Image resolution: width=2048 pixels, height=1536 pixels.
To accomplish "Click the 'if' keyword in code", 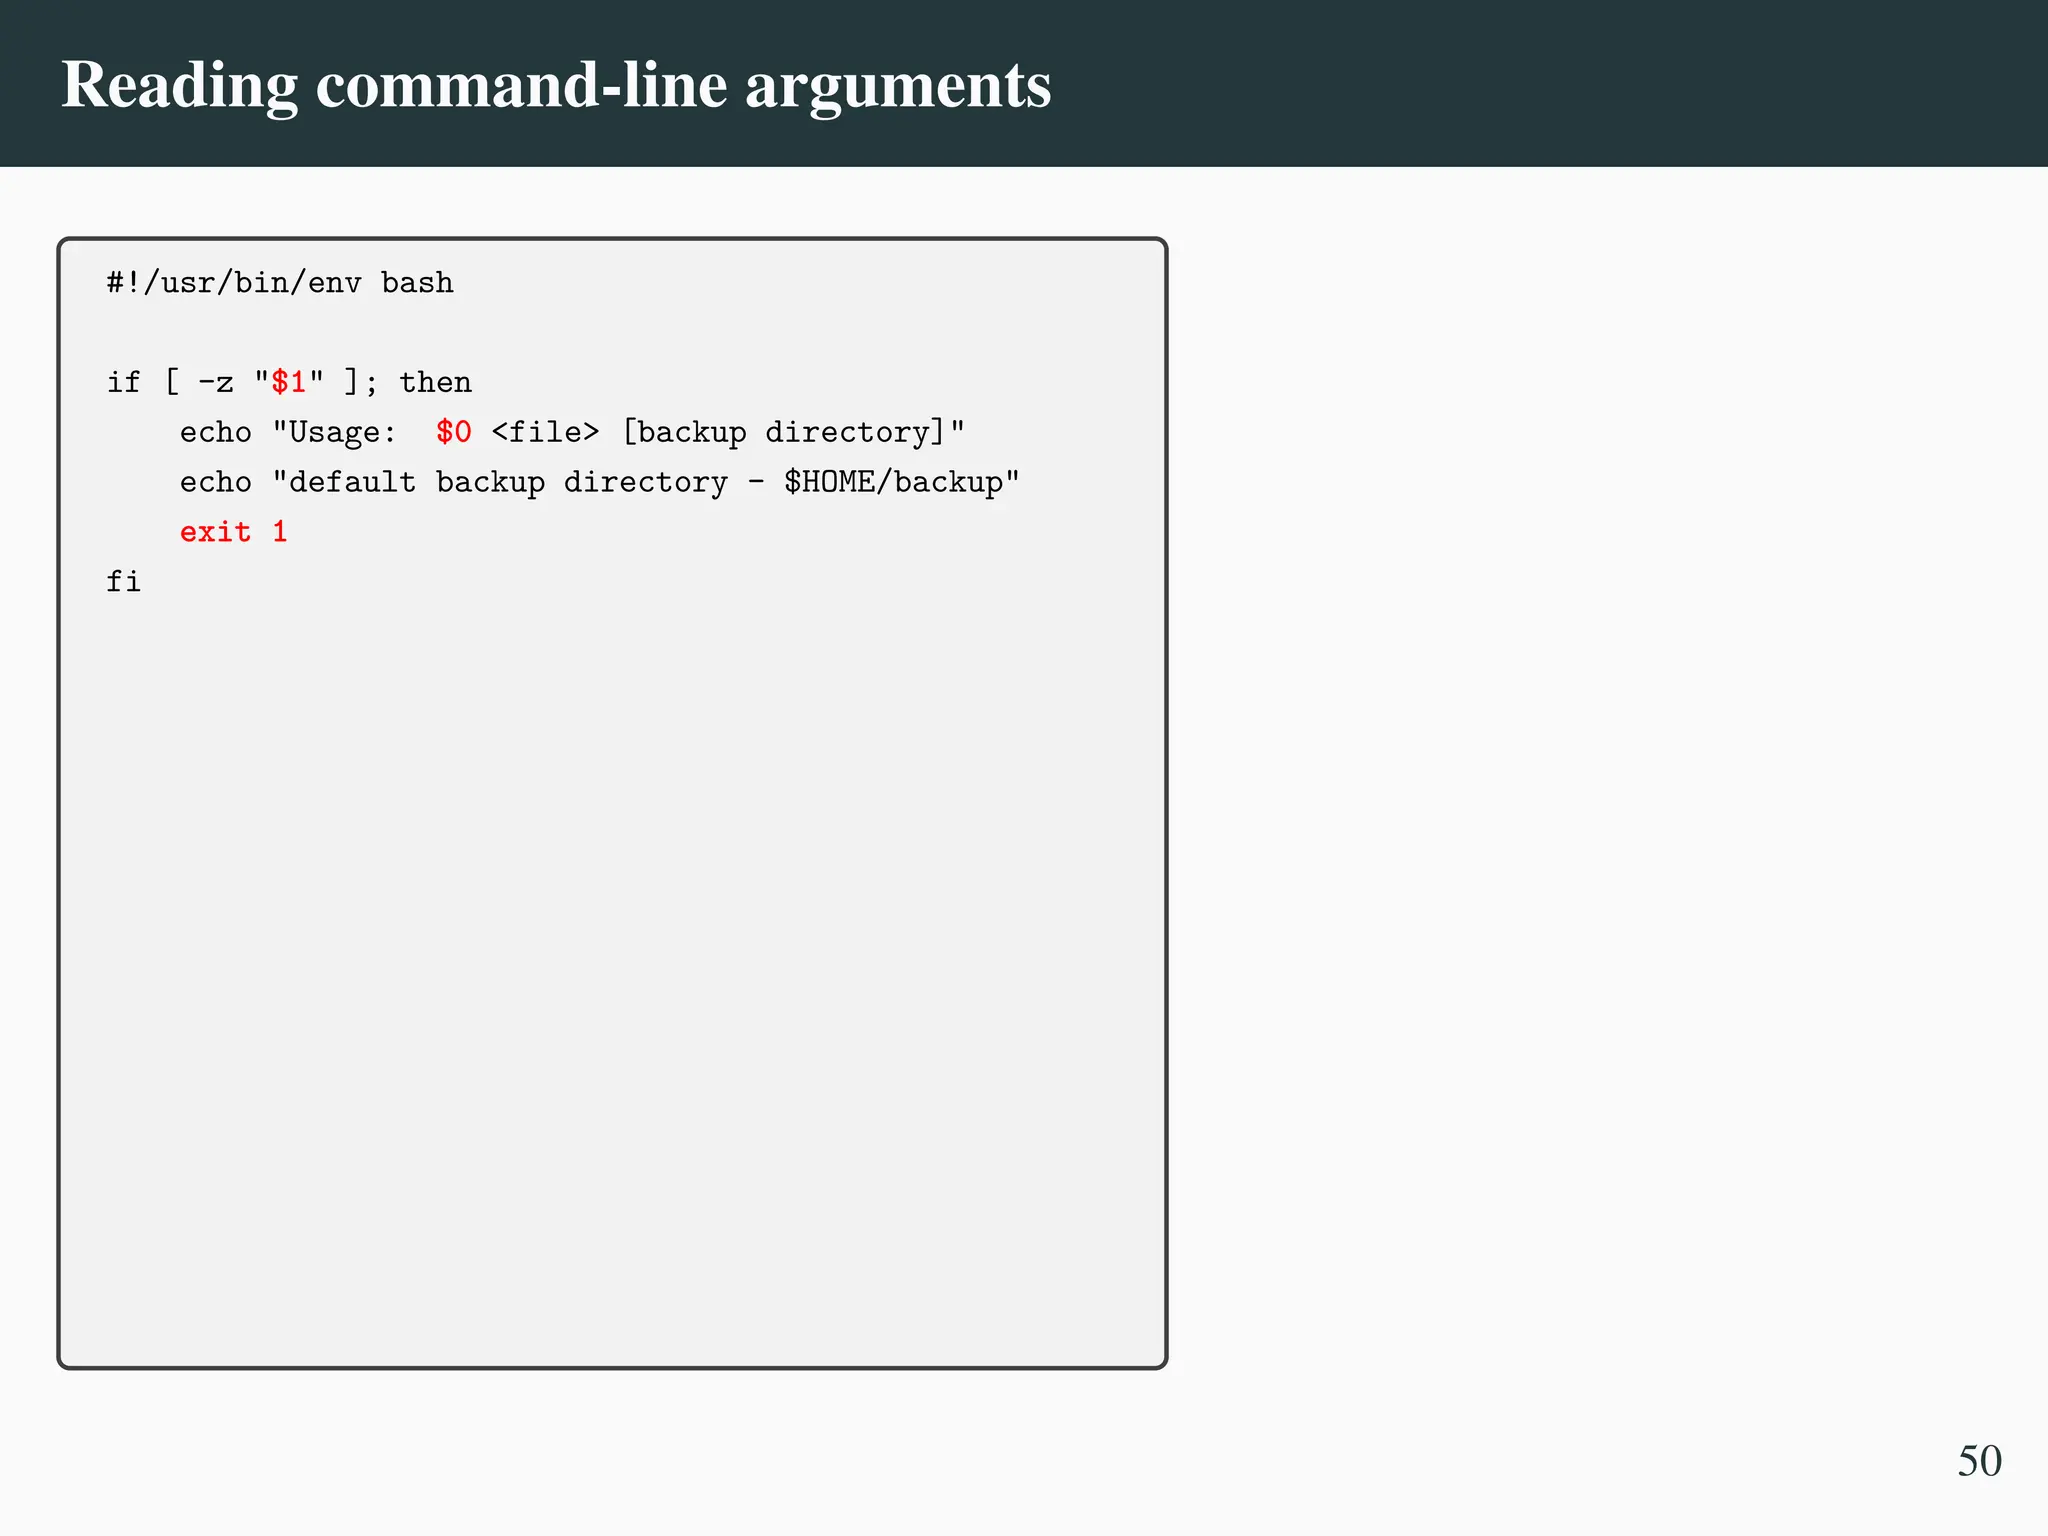I will coord(124,382).
